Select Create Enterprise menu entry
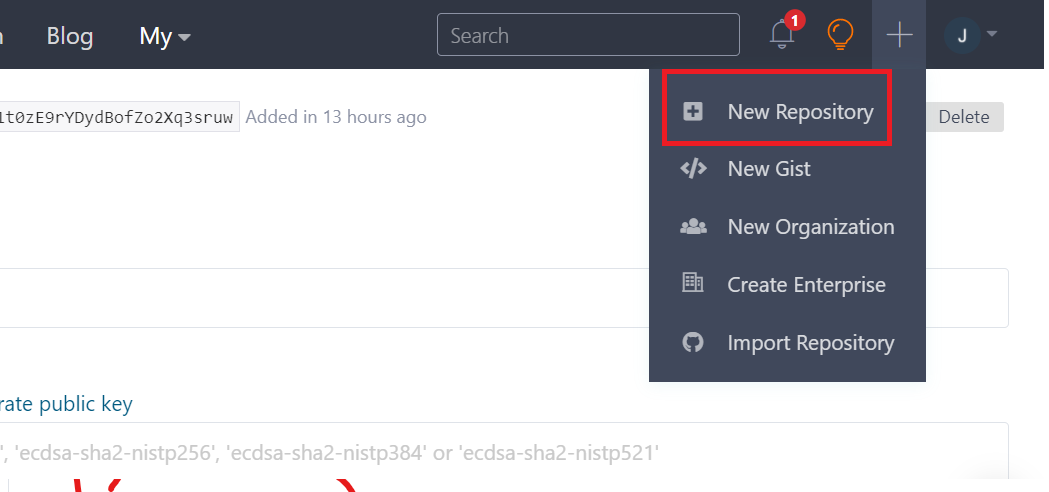The image size is (1049, 492). click(787, 284)
